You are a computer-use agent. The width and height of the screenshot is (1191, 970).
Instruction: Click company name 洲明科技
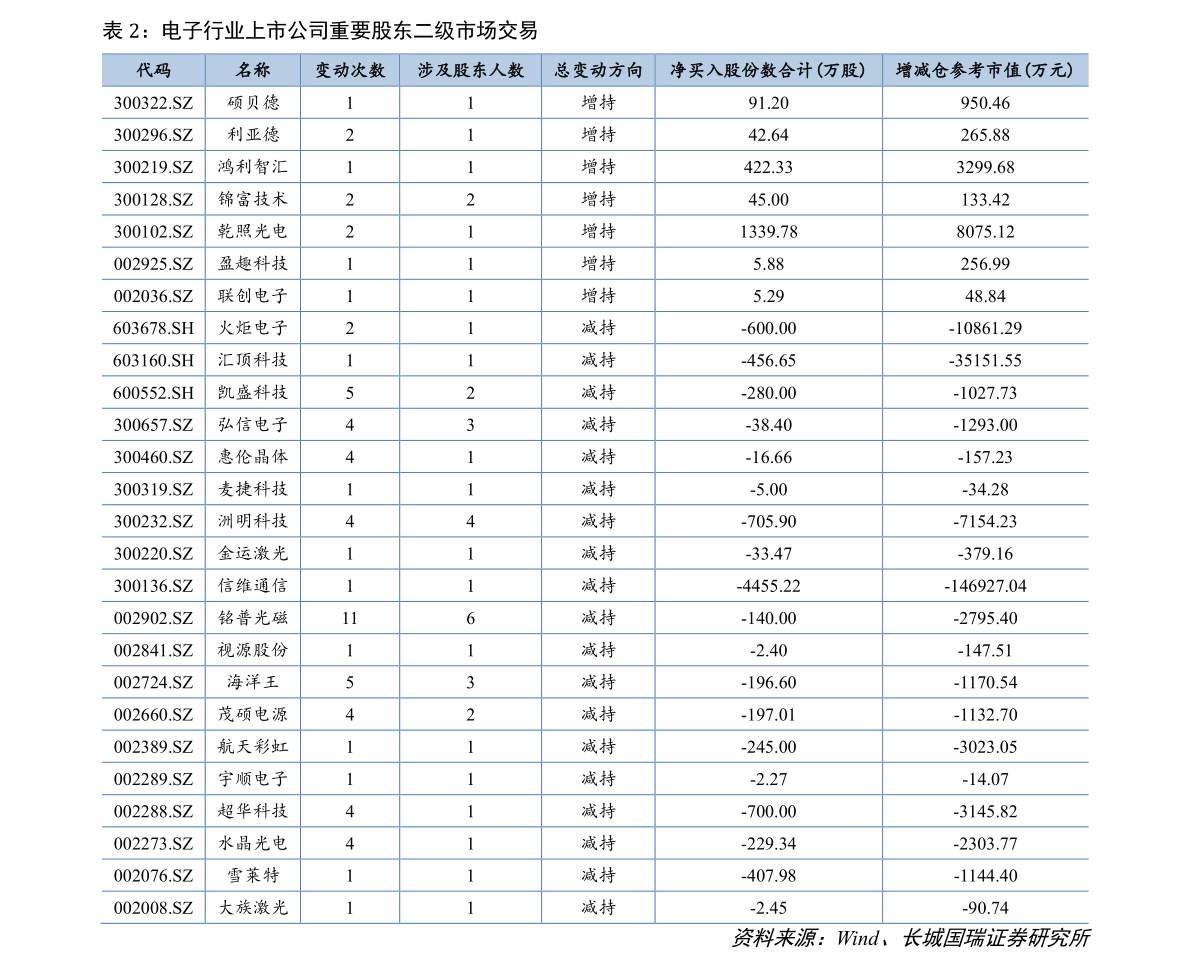coord(253,521)
